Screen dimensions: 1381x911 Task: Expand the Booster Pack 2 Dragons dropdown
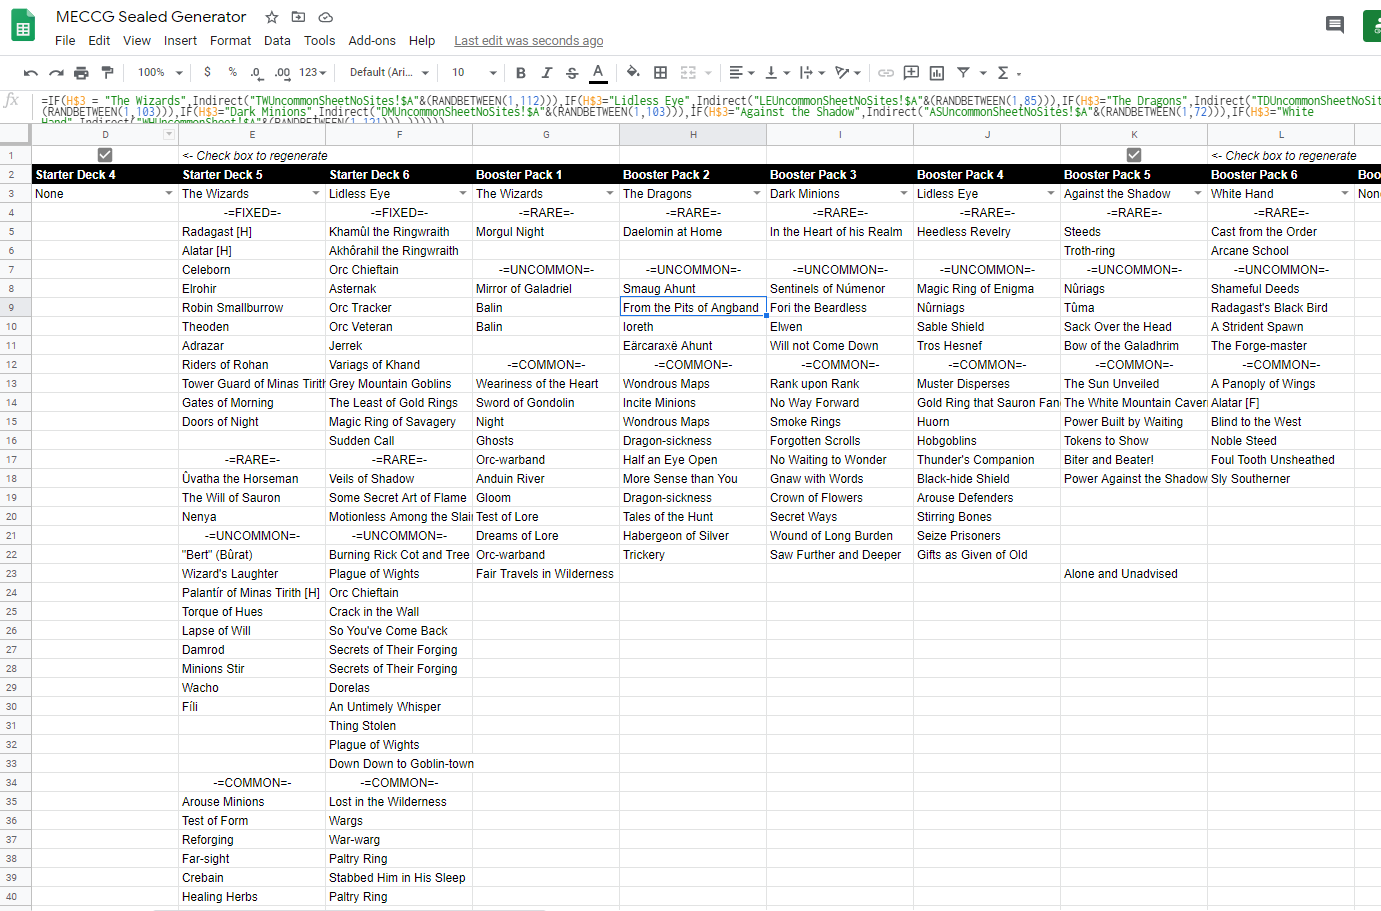click(x=757, y=194)
